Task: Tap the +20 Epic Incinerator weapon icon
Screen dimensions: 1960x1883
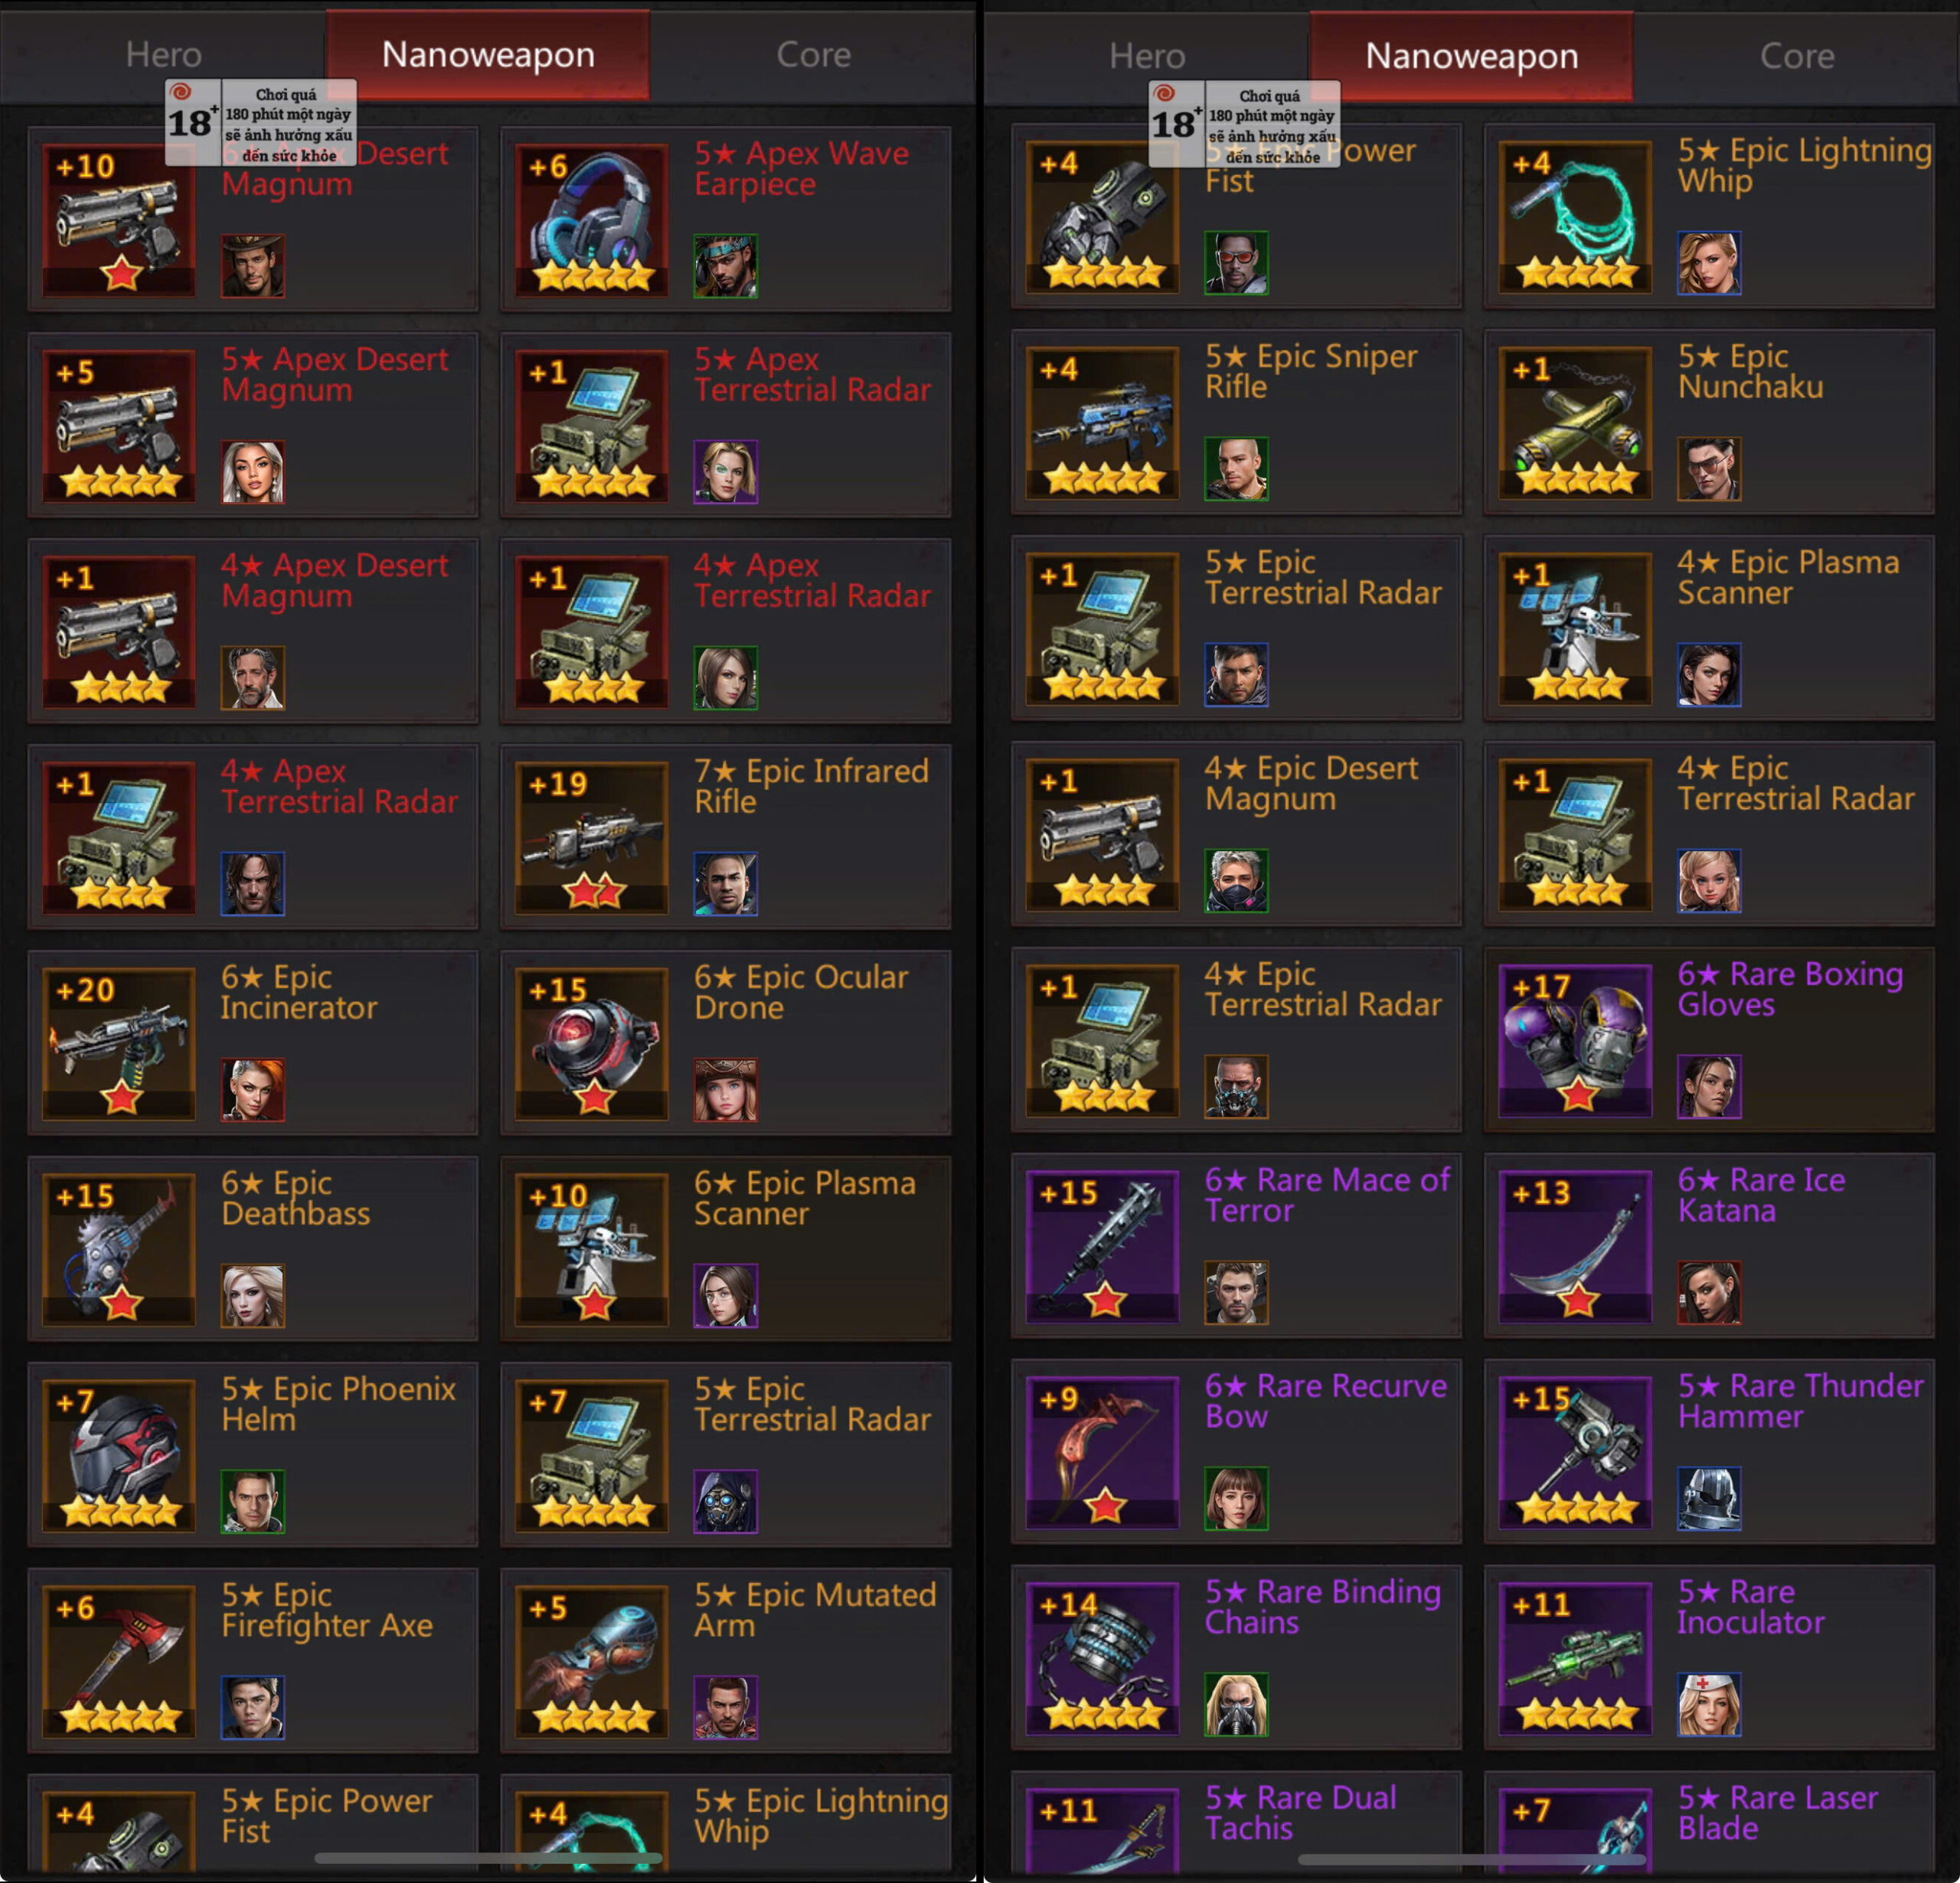Action: coord(119,1043)
